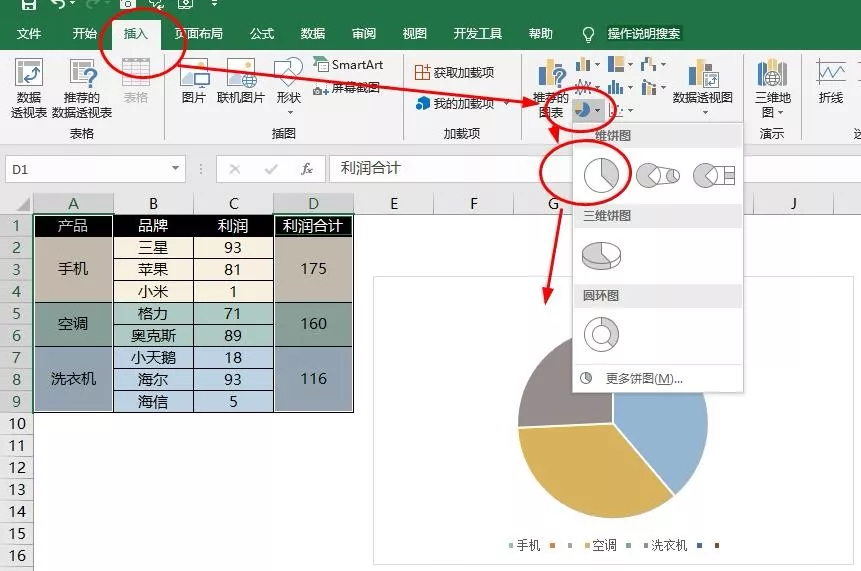Image resolution: width=861 pixels, height=571 pixels.
Task: Expand the Name Box dropdown
Action: [x=175, y=168]
